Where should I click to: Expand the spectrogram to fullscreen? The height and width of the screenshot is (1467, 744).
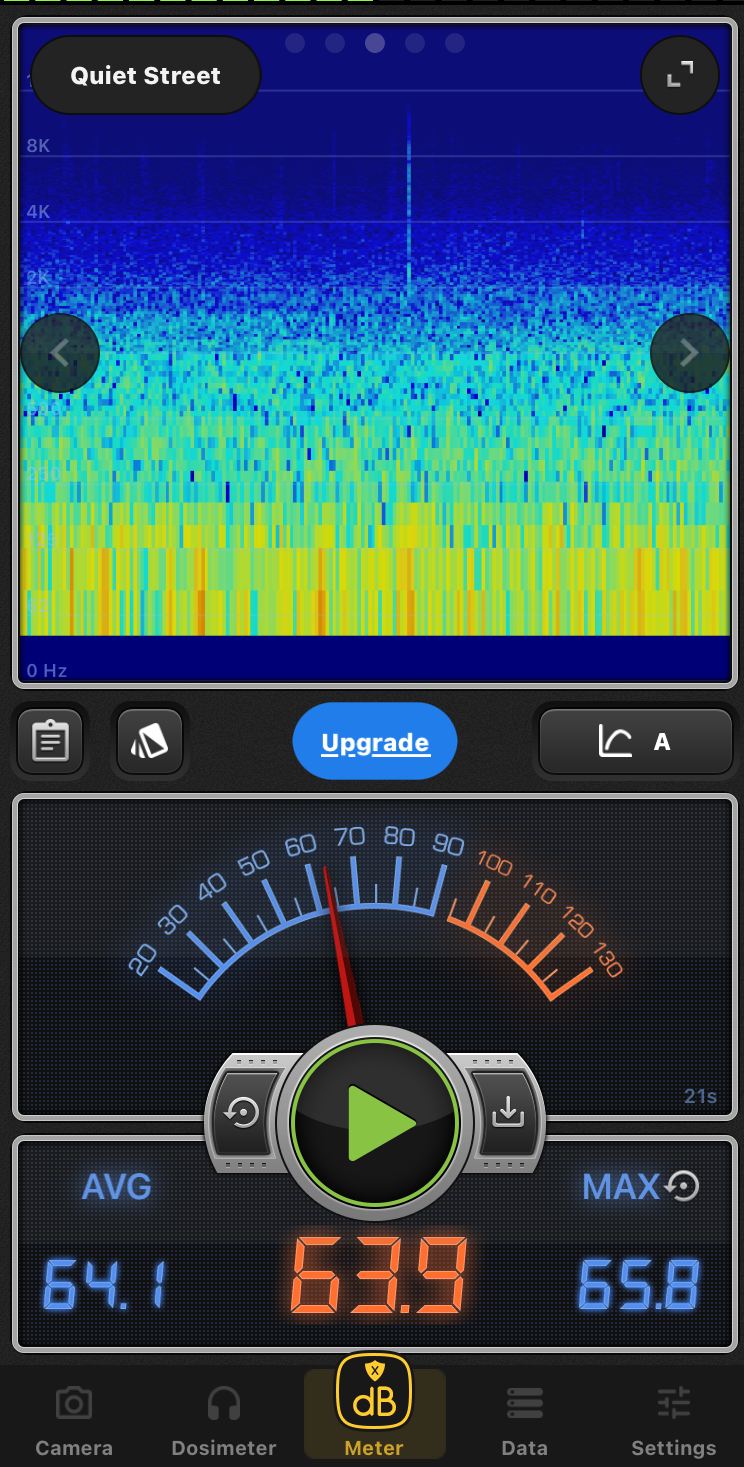tap(680, 75)
